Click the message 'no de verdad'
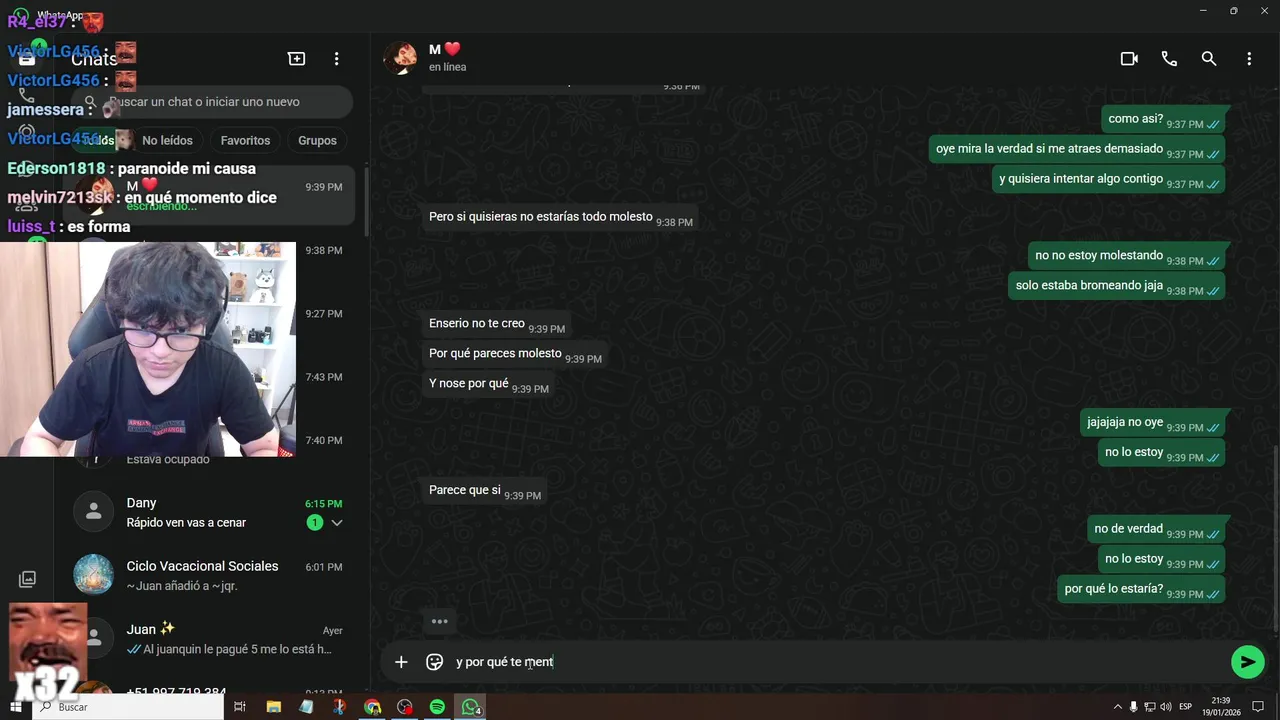Viewport: 1280px width, 720px height. coord(1156,529)
